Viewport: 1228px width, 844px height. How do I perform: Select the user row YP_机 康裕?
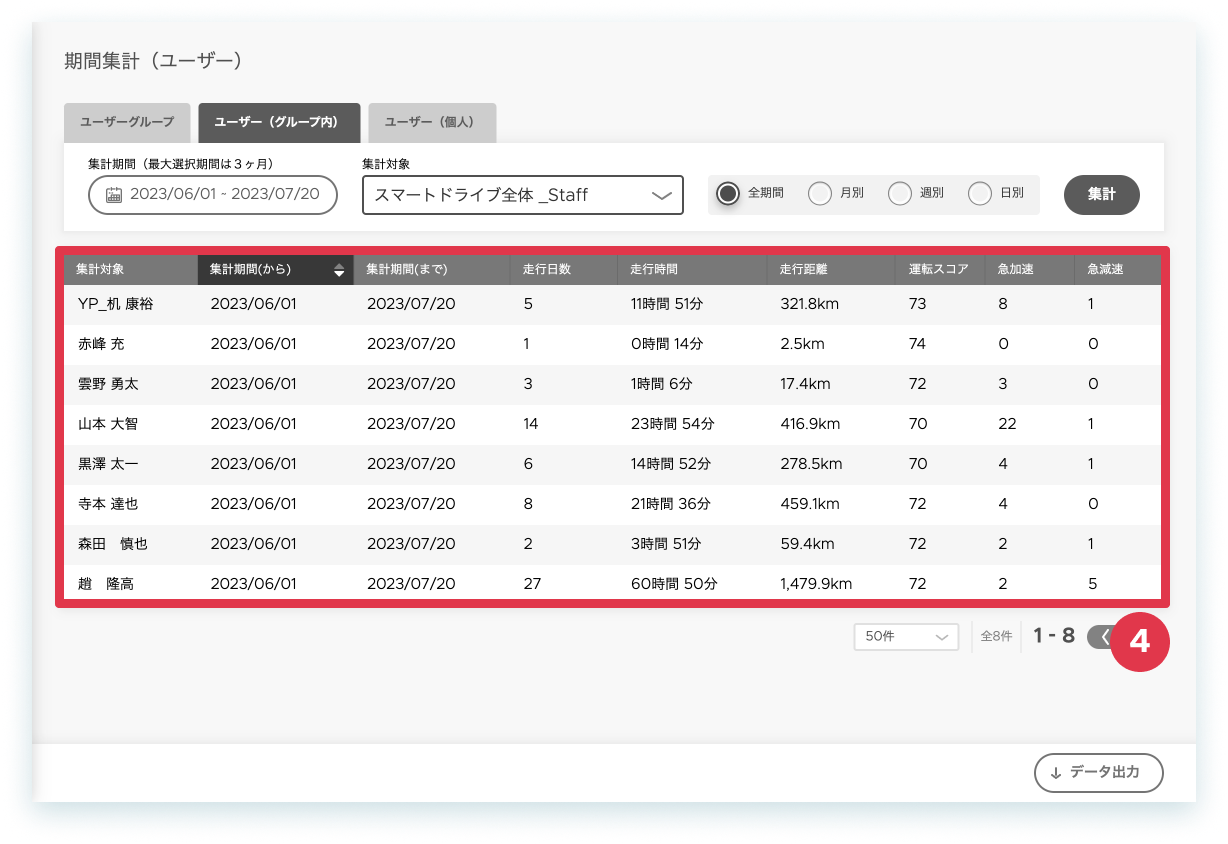point(612,304)
